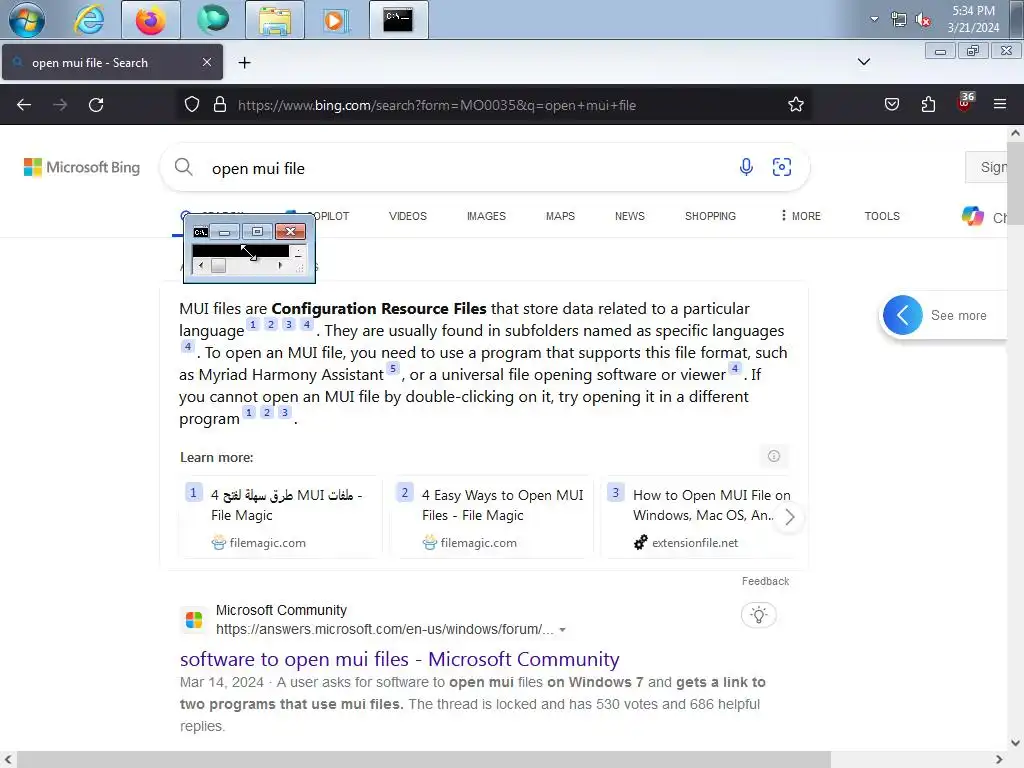This screenshot has width=1024, height=768.
Task: Switch to the News results tab
Action: [630, 216]
